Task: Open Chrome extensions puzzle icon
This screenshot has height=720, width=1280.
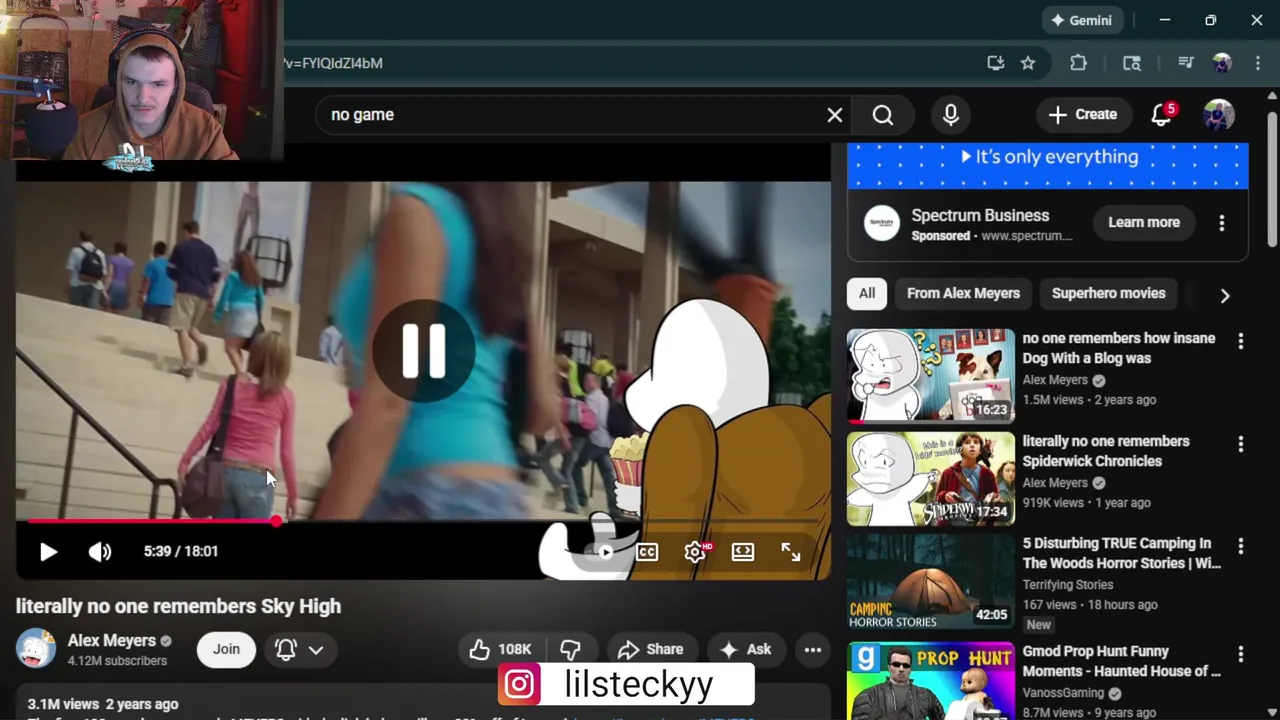Action: (x=1078, y=63)
